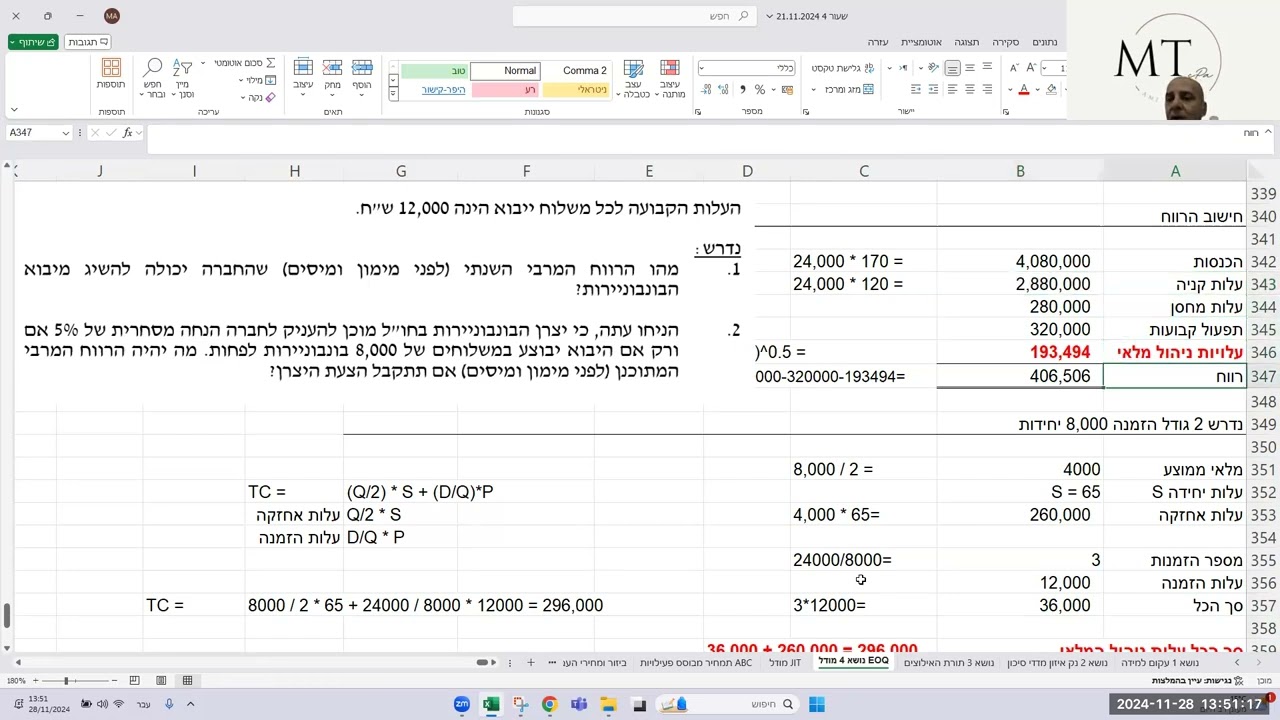Click the AutoSum sigma icon
This screenshot has height=720, width=1280.
[x=271, y=63]
